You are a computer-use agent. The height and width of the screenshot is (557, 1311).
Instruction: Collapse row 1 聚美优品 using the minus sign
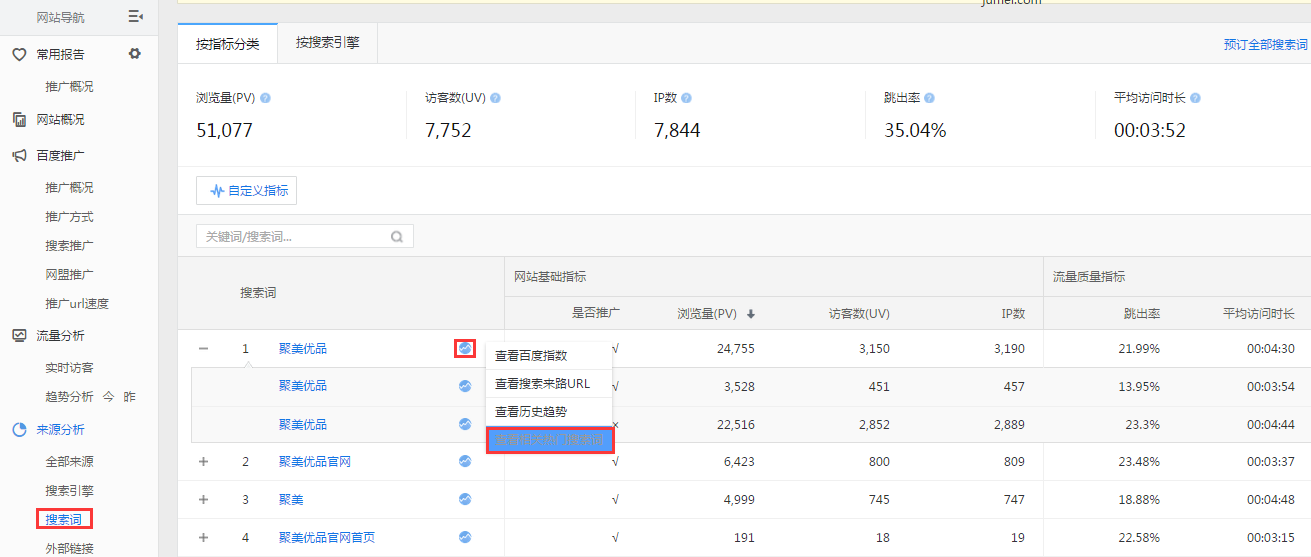(x=204, y=349)
